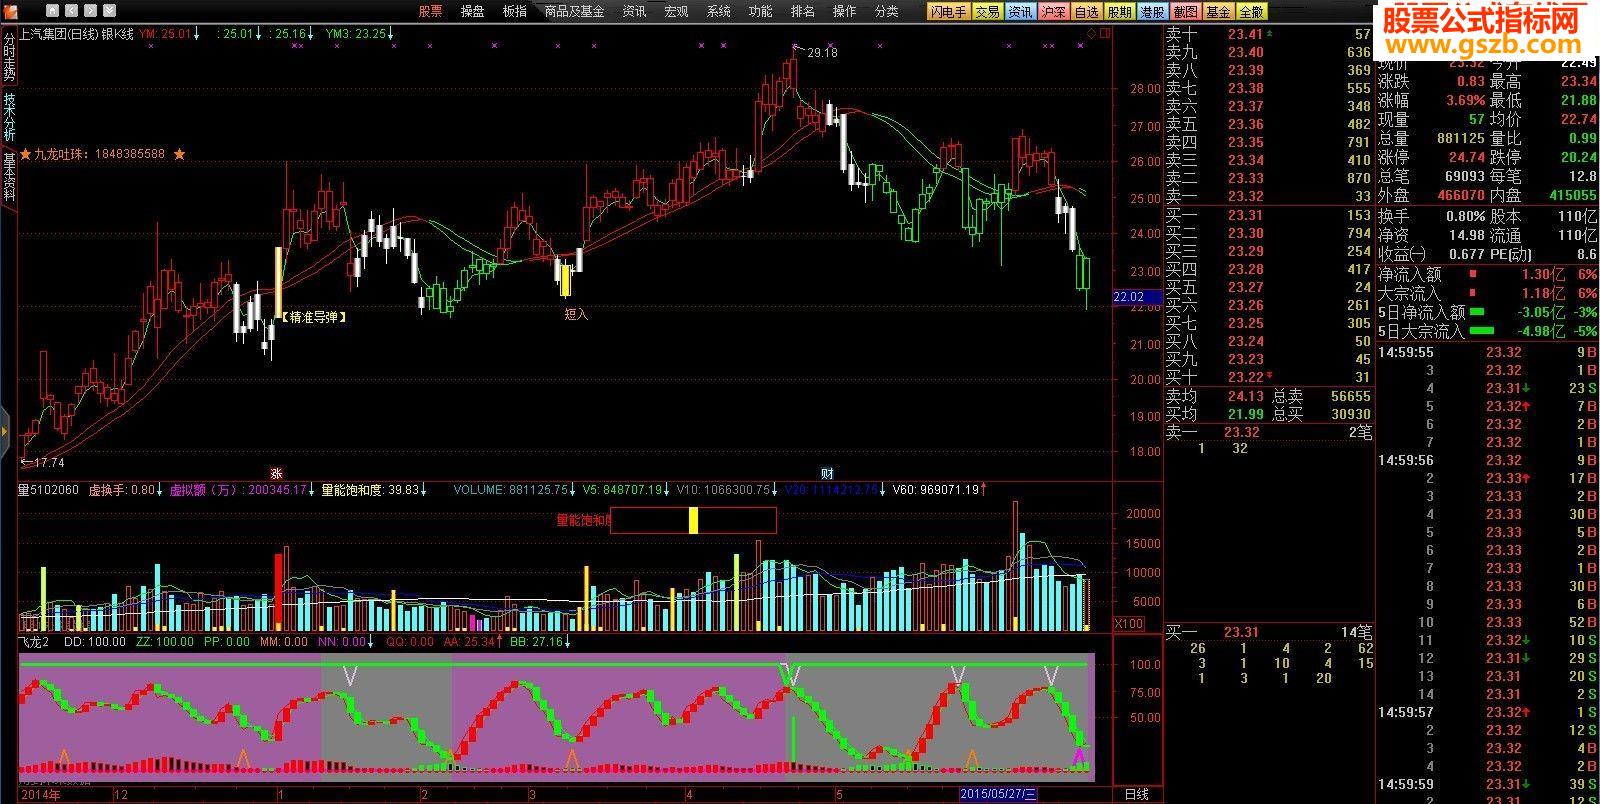Select the 卖十 23.41 order row
This screenshot has height=804, width=1600.
[1268, 34]
